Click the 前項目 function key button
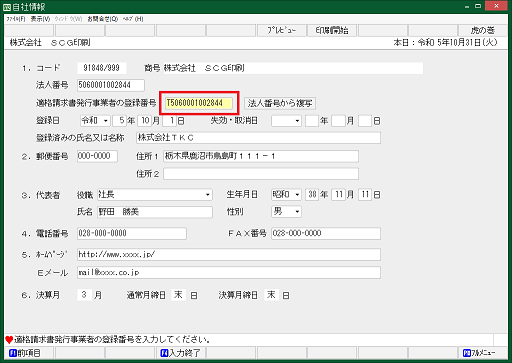This screenshot has width=512, height=363. 29,352
